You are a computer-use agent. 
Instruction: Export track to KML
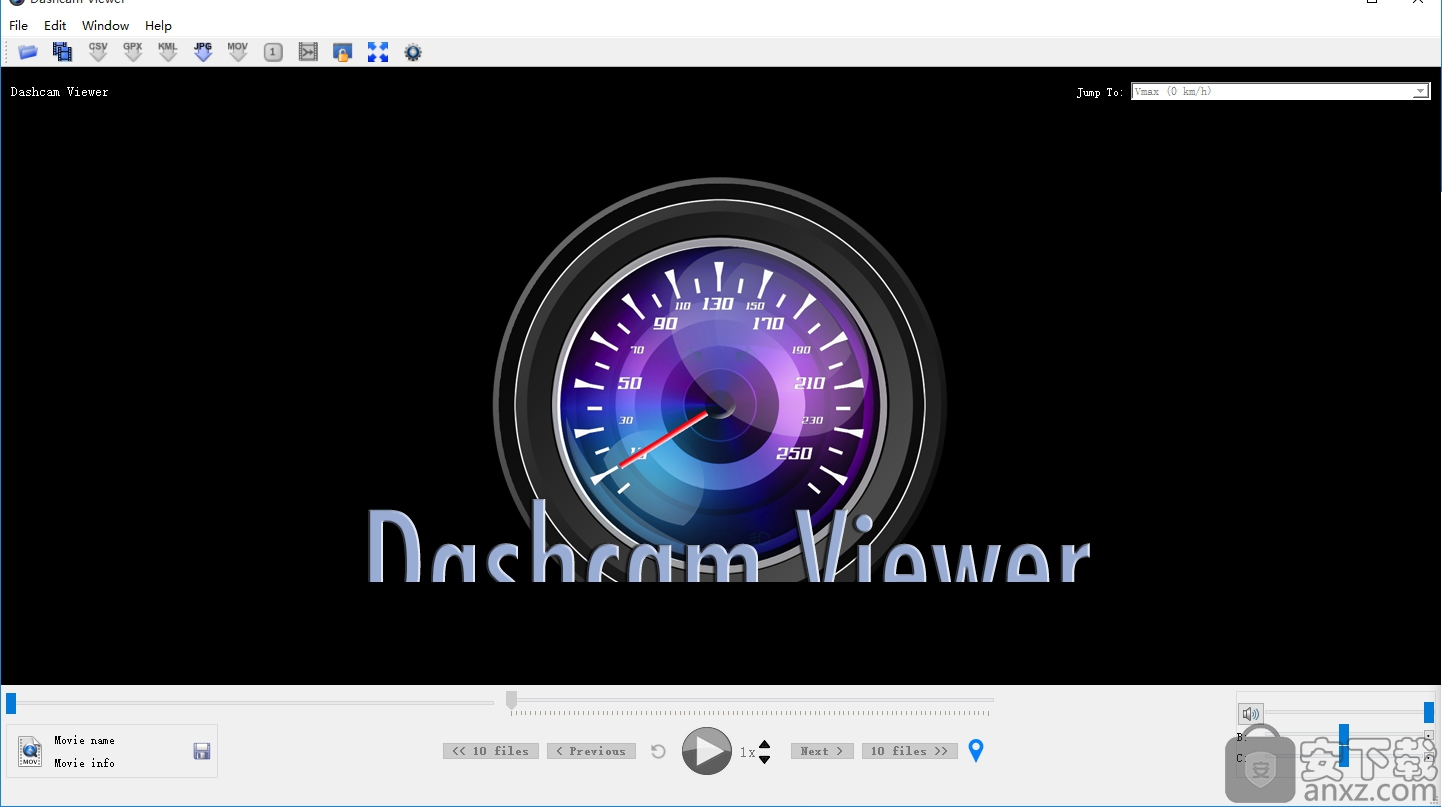(x=168, y=52)
